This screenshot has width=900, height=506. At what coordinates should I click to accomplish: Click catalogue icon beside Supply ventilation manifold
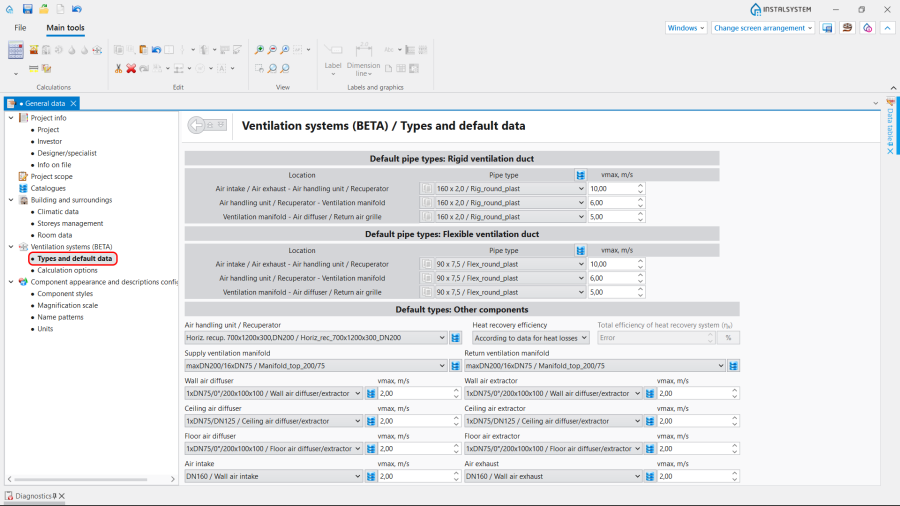[x=455, y=366]
